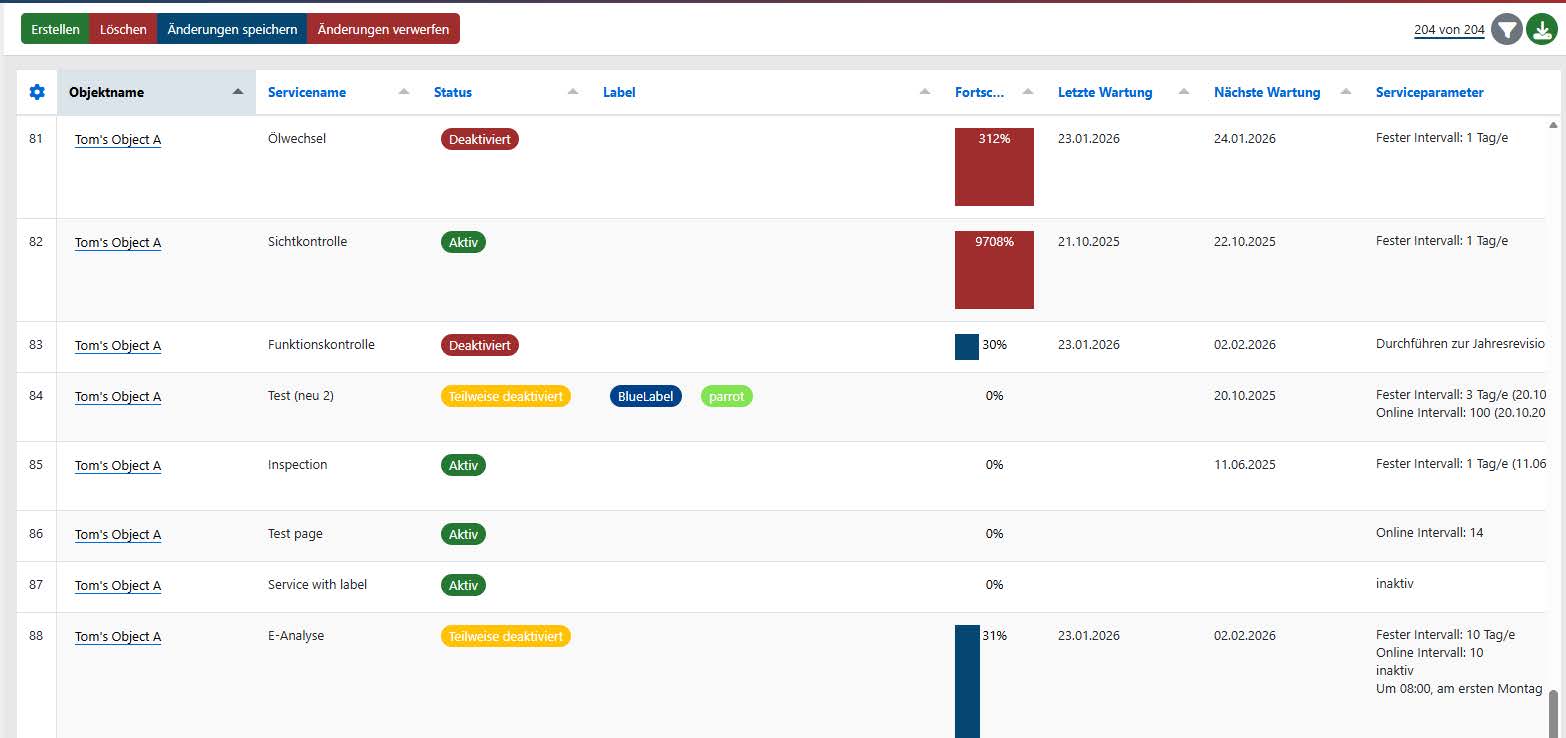Image resolution: width=1566 pixels, height=738 pixels.
Task: Open Tom's Object A link in row 81
Action: click(x=118, y=140)
